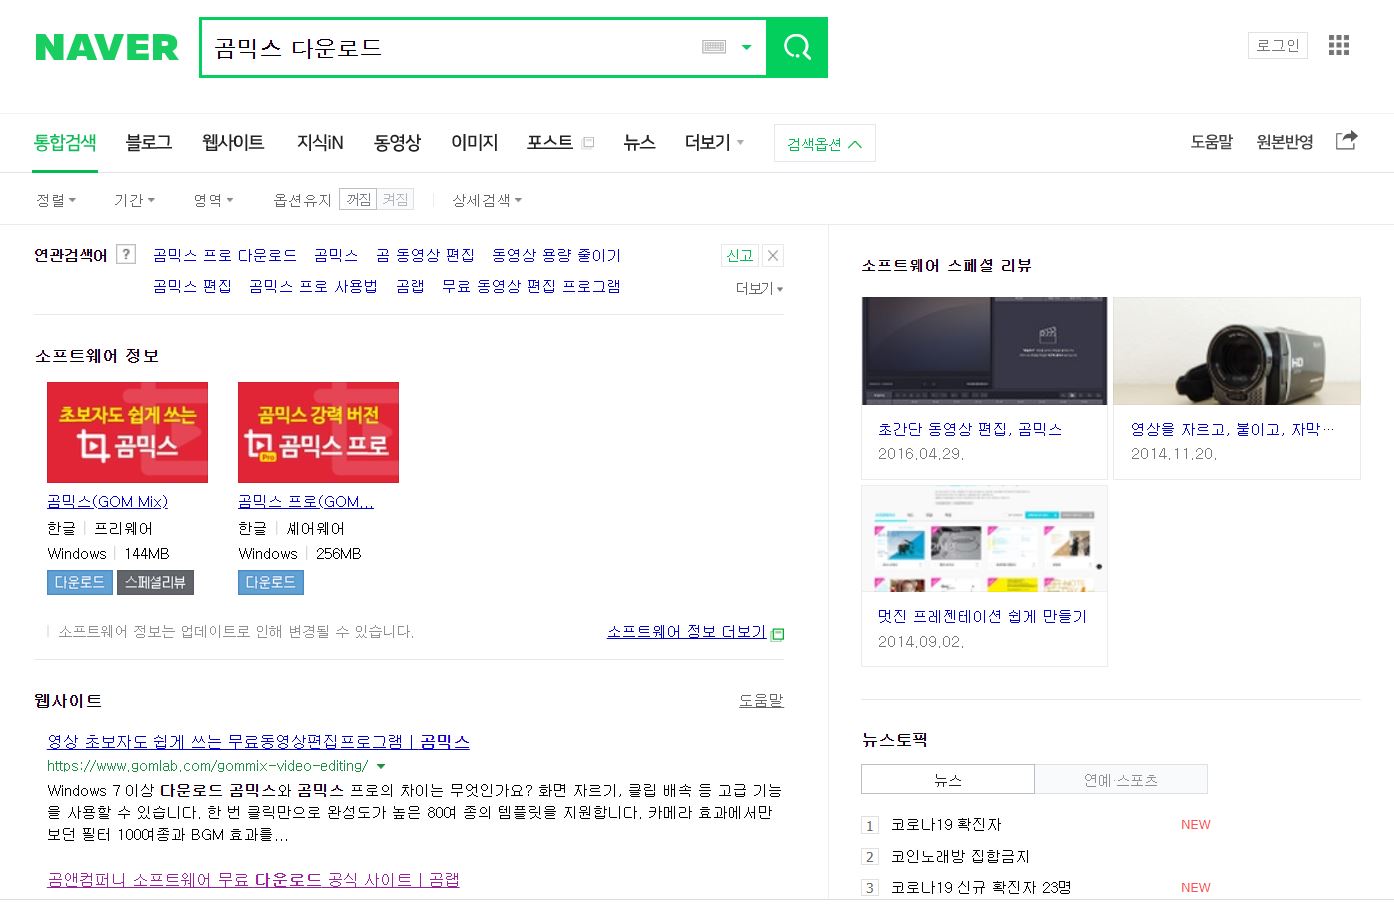Click the question mark help icon beside 연관검색어
Image resolution: width=1394 pixels, height=911 pixels.
point(126,254)
